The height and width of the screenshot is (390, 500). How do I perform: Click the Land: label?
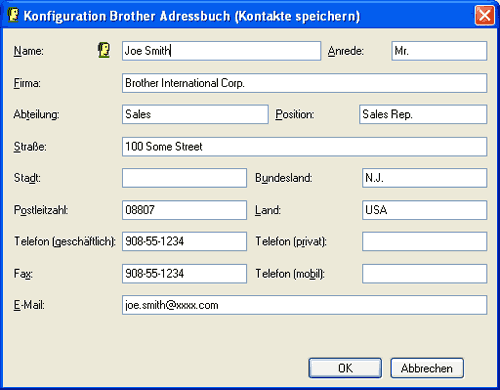(x=268, y=210)
